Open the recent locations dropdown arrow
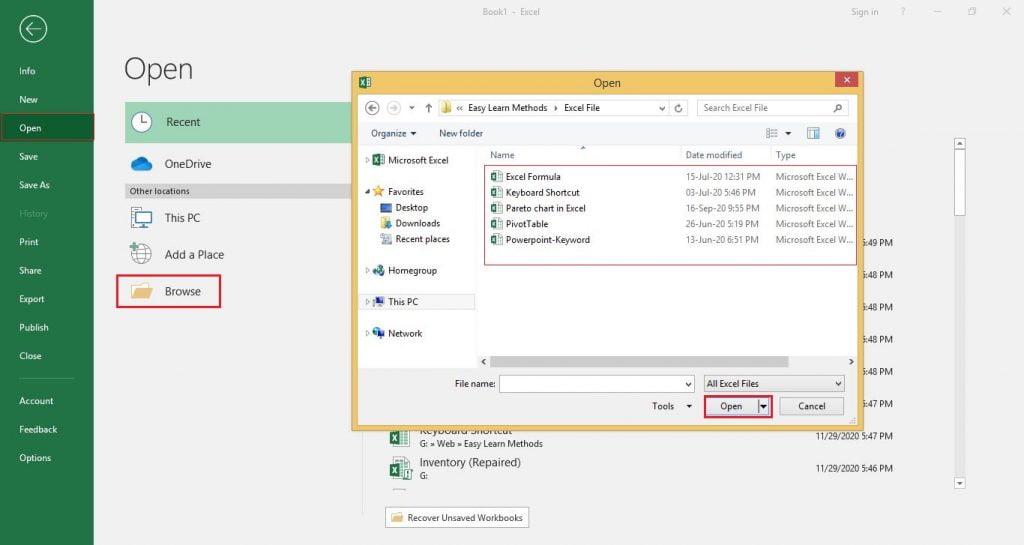Viewport: 1024px width, 545px height. [411, 108]
